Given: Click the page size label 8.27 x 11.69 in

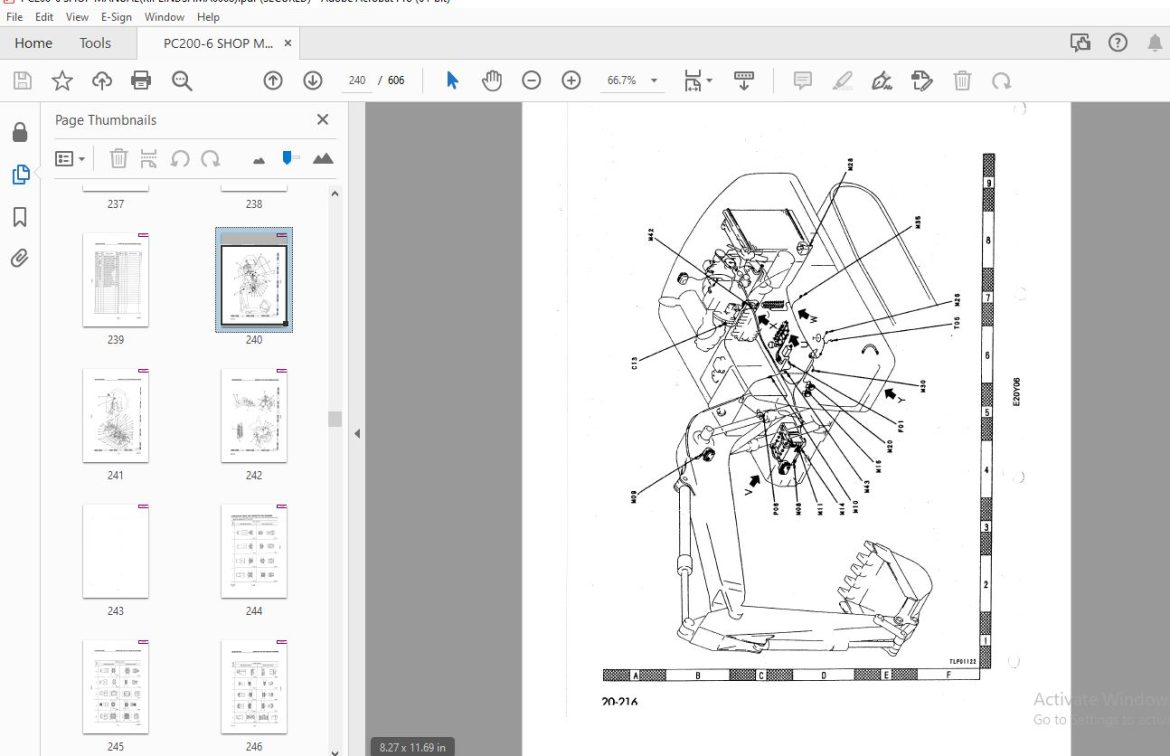Looking at the screenshot, I should (x=412, y=747).
